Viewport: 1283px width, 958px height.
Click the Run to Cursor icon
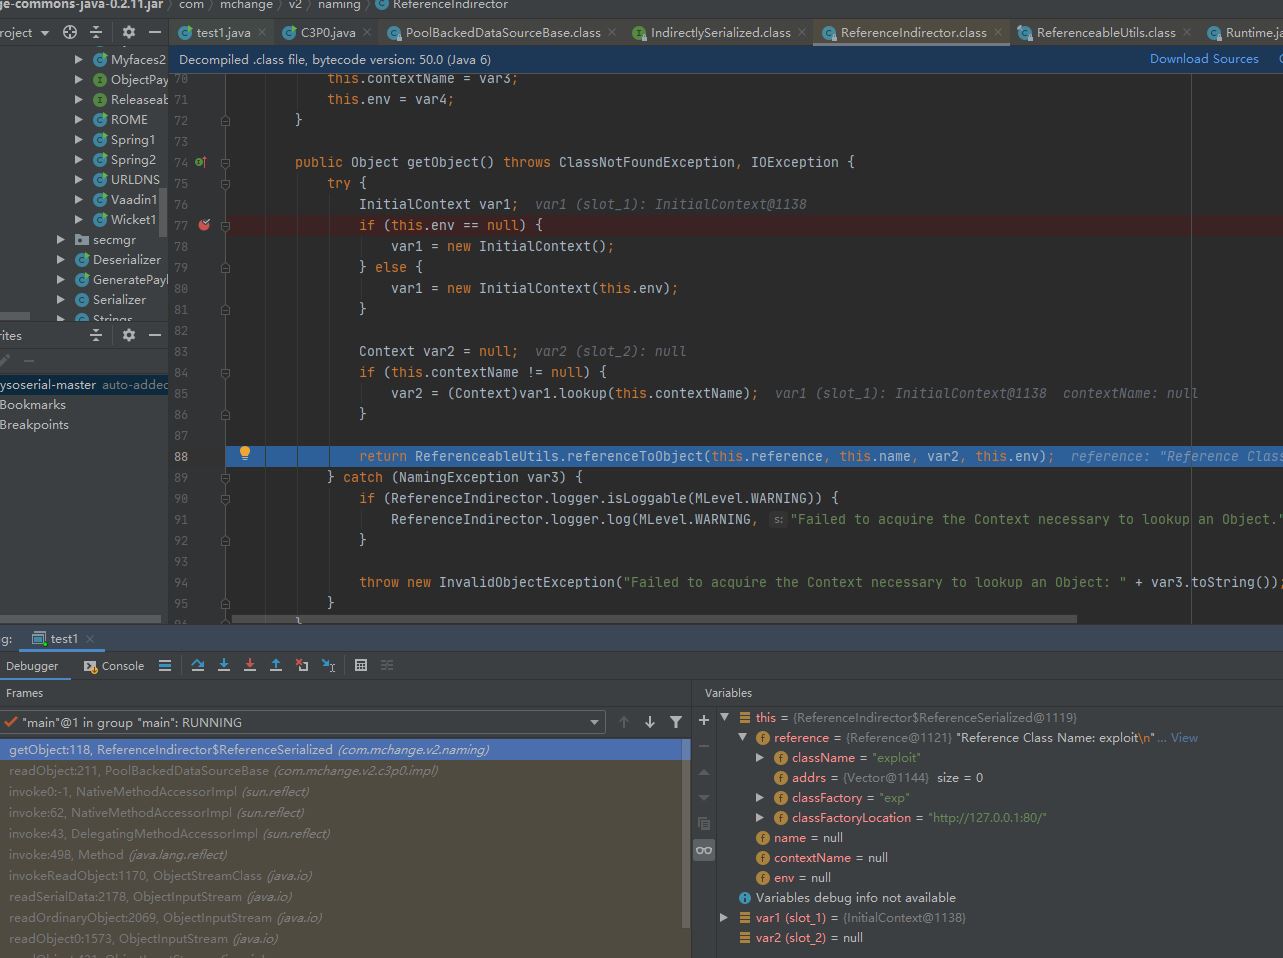coord(328,665)
